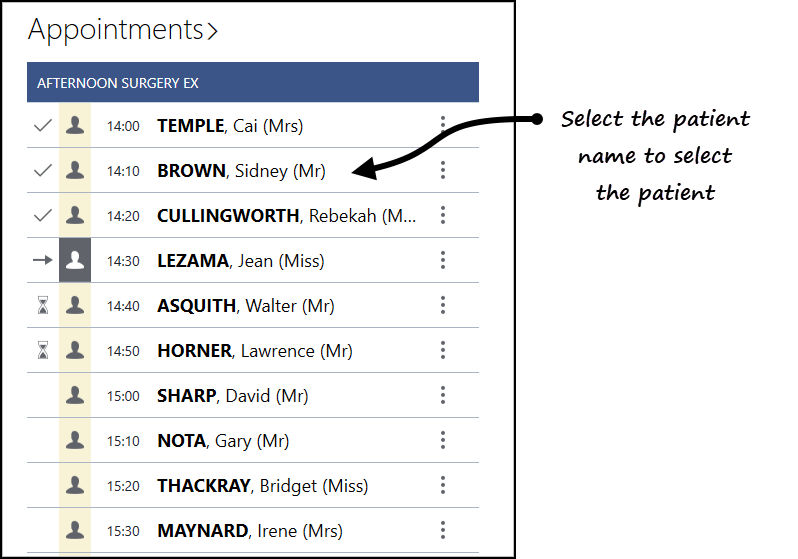
Task: Click the checkmark status for CULLINGWORTH appointment
Action: (x=42, y=216)
